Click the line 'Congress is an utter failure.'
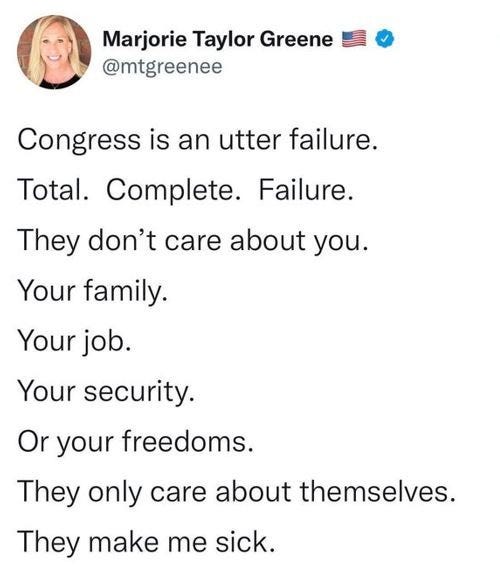Image resolution: width=500 pixels, height=585 pixels. click(197, 141)
